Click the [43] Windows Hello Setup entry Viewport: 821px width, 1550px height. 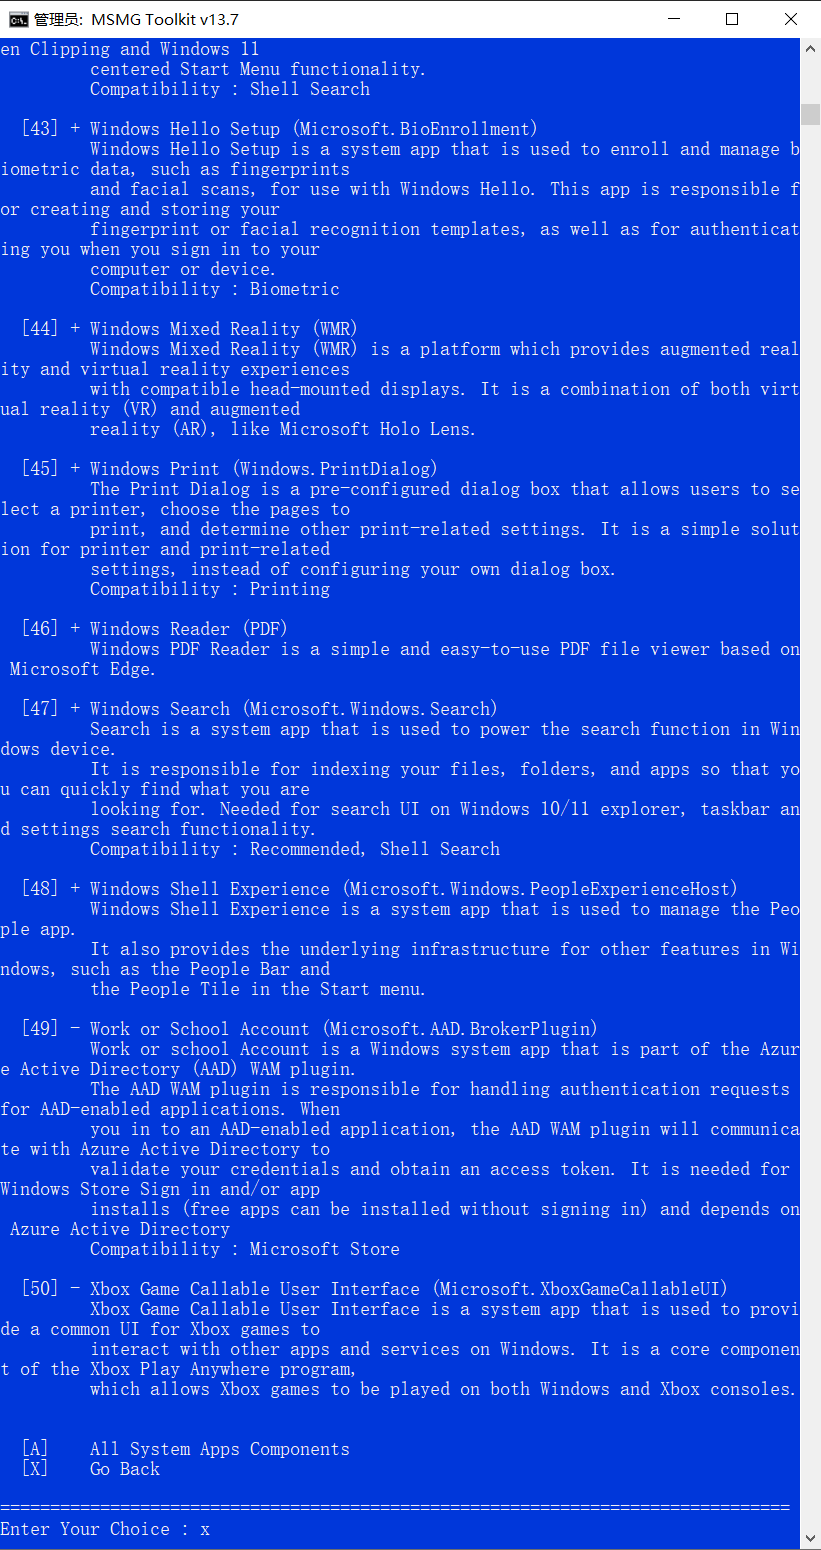pos(279,129)
